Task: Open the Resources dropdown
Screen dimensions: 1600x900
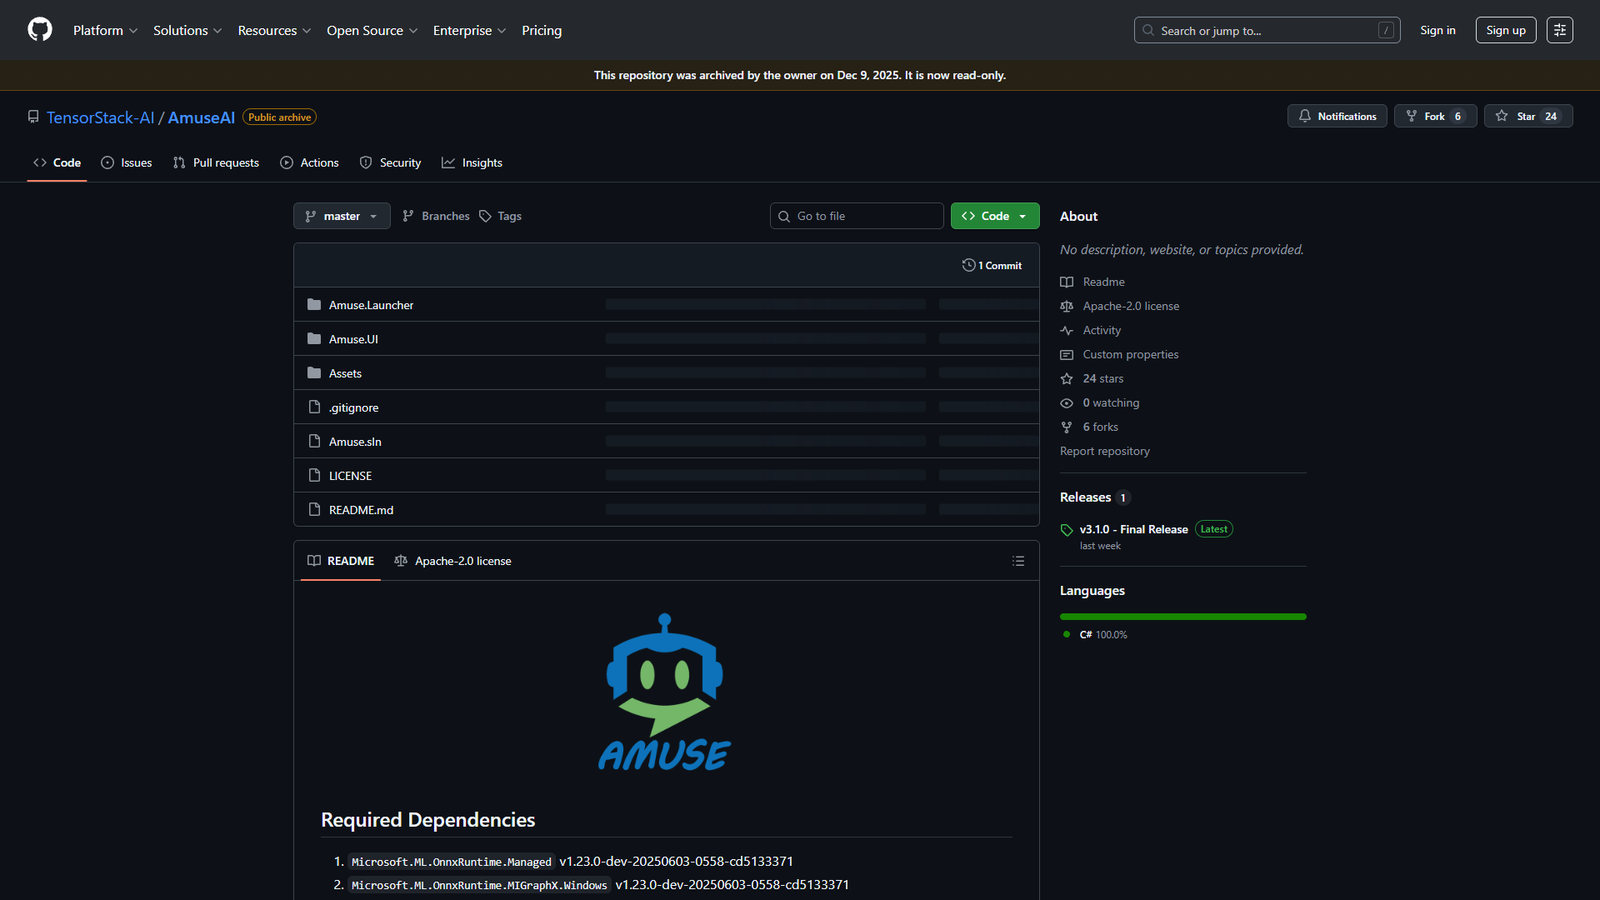Action: click(x=274, y=31)
